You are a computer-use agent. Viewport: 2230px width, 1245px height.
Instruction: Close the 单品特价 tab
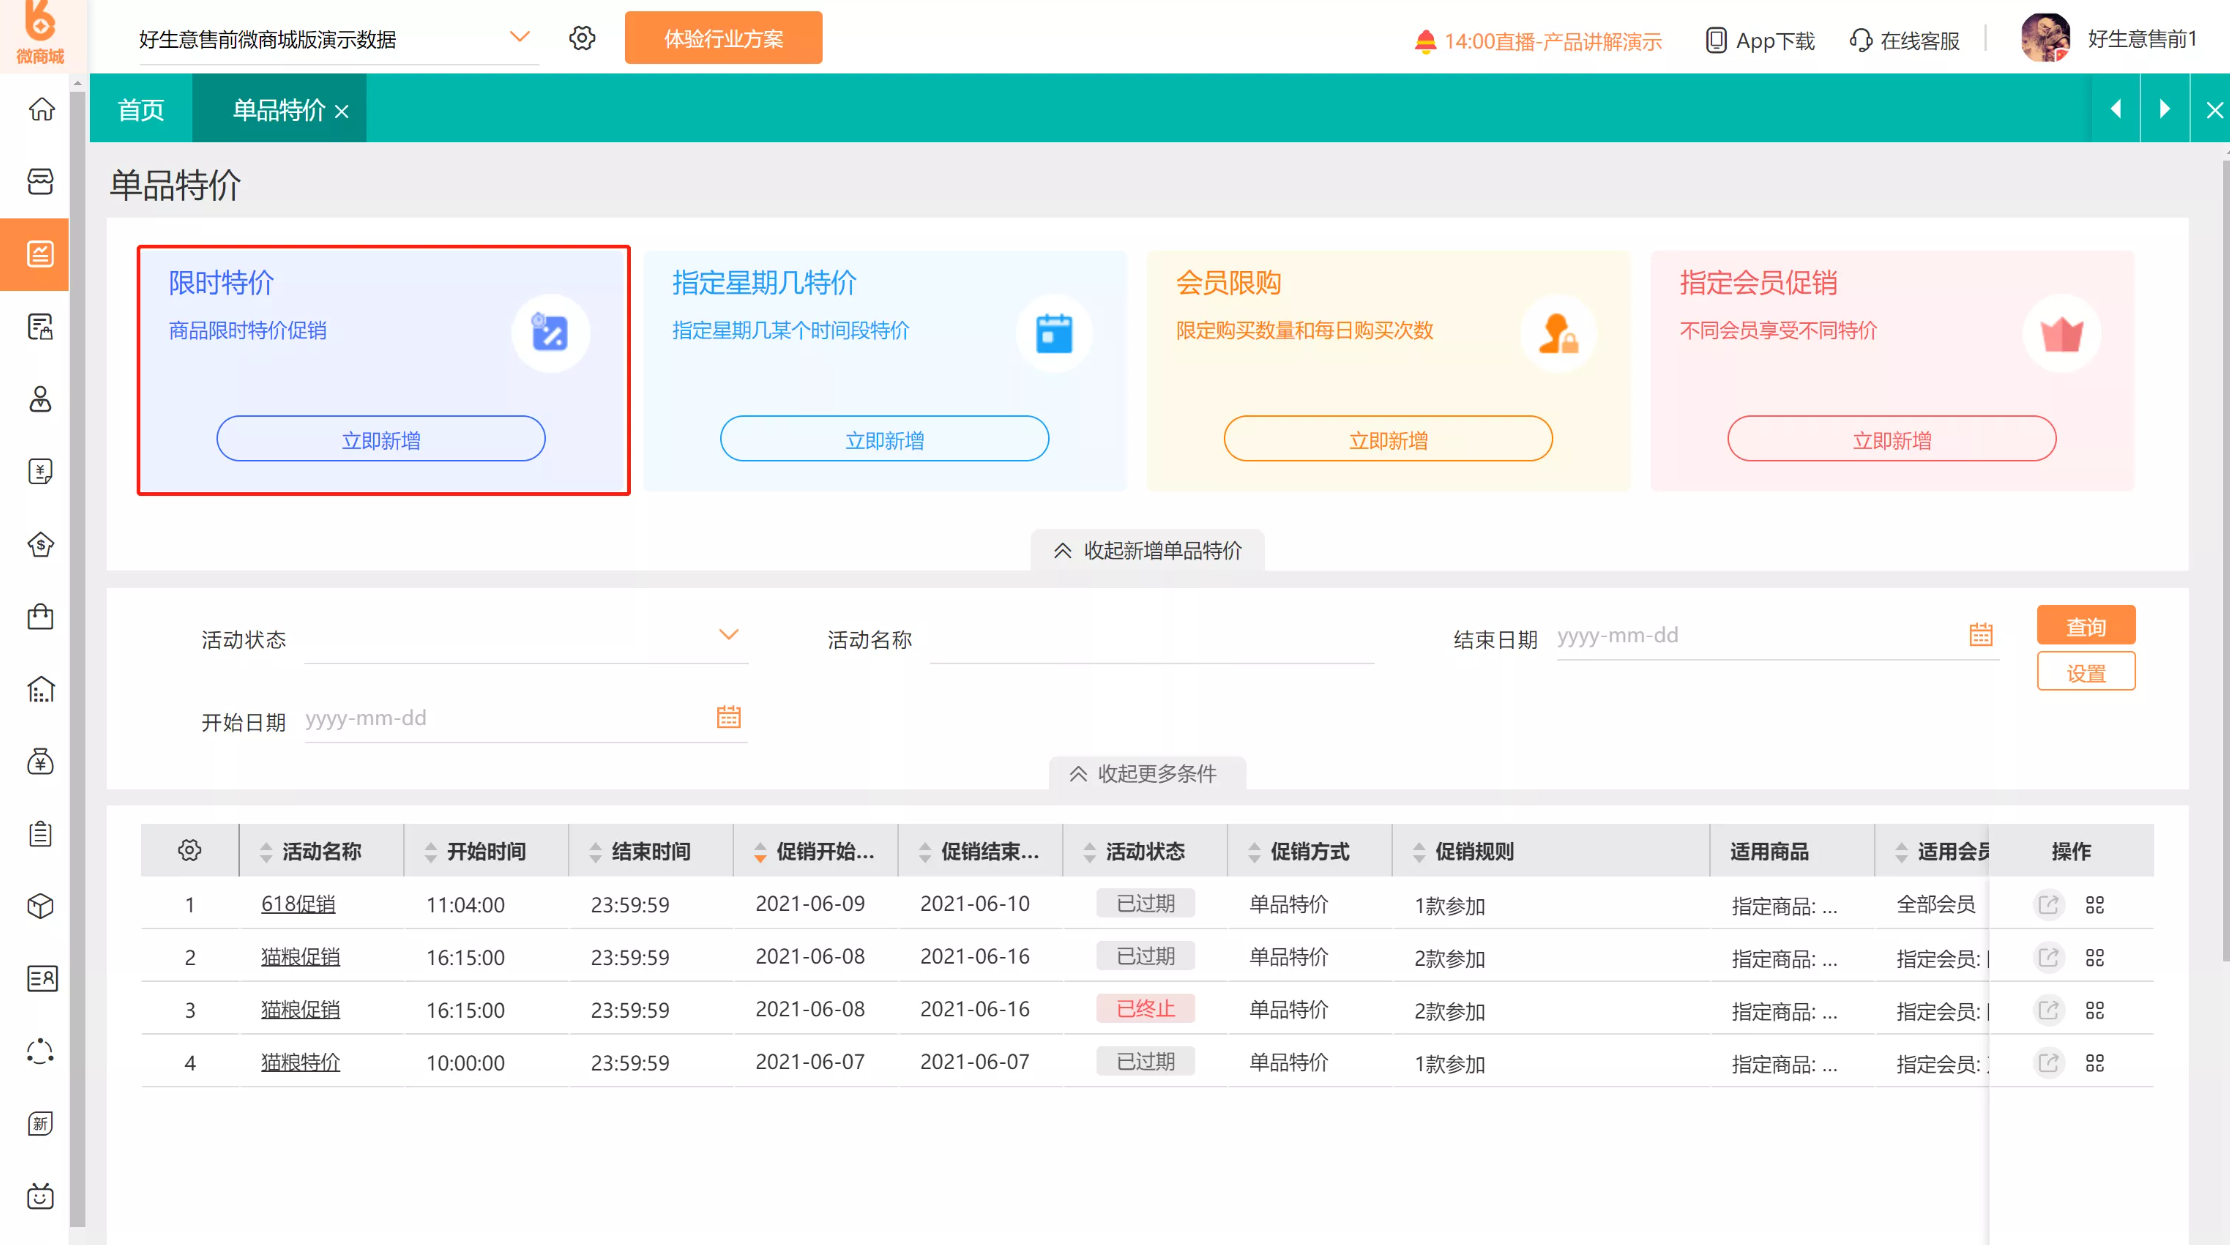pos(342,112)
